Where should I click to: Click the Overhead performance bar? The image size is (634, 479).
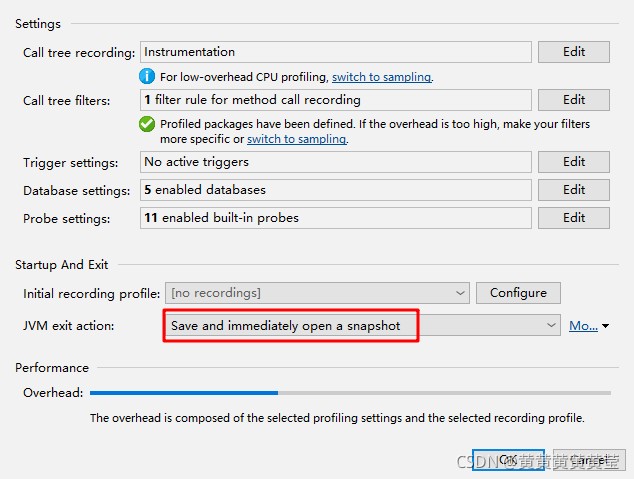pyautogui.click(x=350, y=392)
